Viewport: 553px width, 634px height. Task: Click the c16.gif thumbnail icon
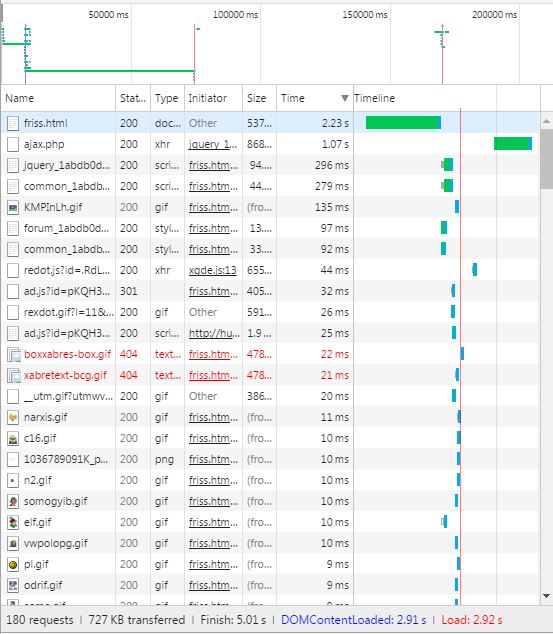point(13,438)
